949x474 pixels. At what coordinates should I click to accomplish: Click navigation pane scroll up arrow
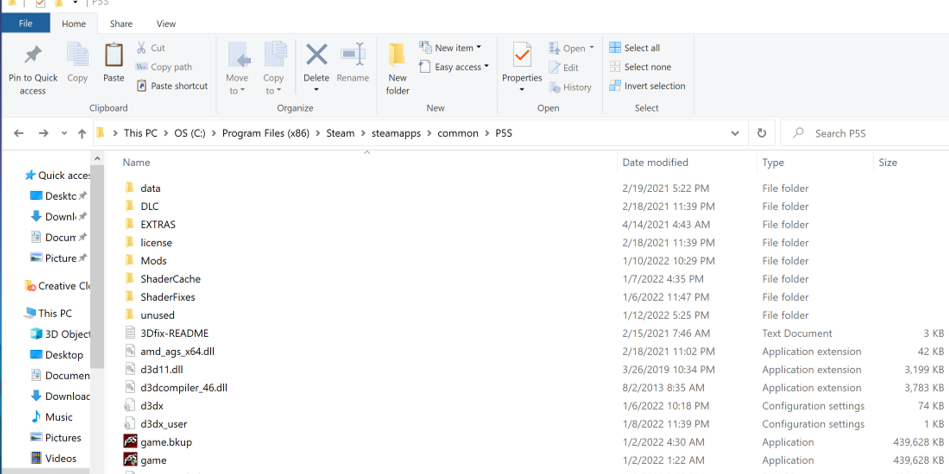pos(97,159)
